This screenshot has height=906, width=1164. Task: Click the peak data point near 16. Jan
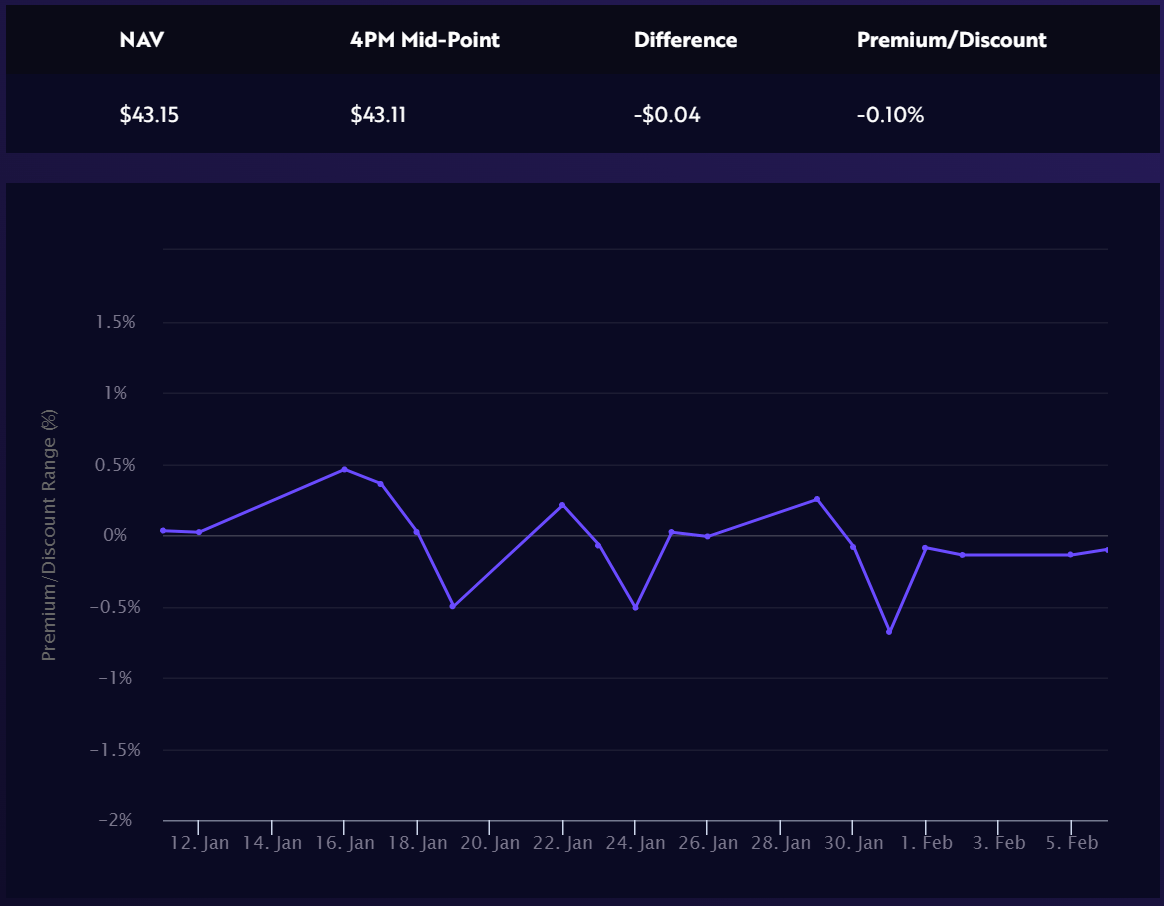[345, 468]
